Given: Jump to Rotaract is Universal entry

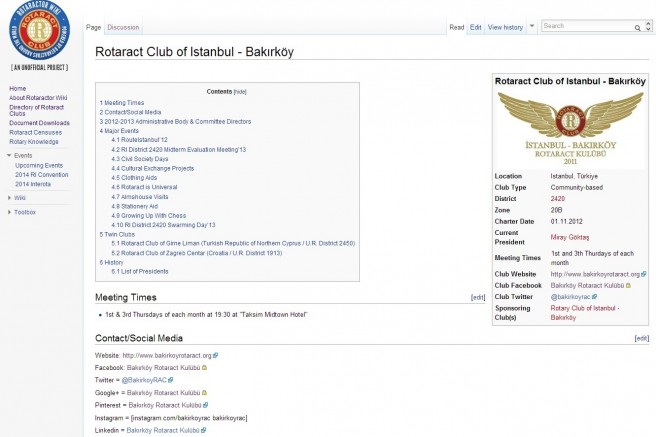Looking at the screenshot, I should coord(144,187).
